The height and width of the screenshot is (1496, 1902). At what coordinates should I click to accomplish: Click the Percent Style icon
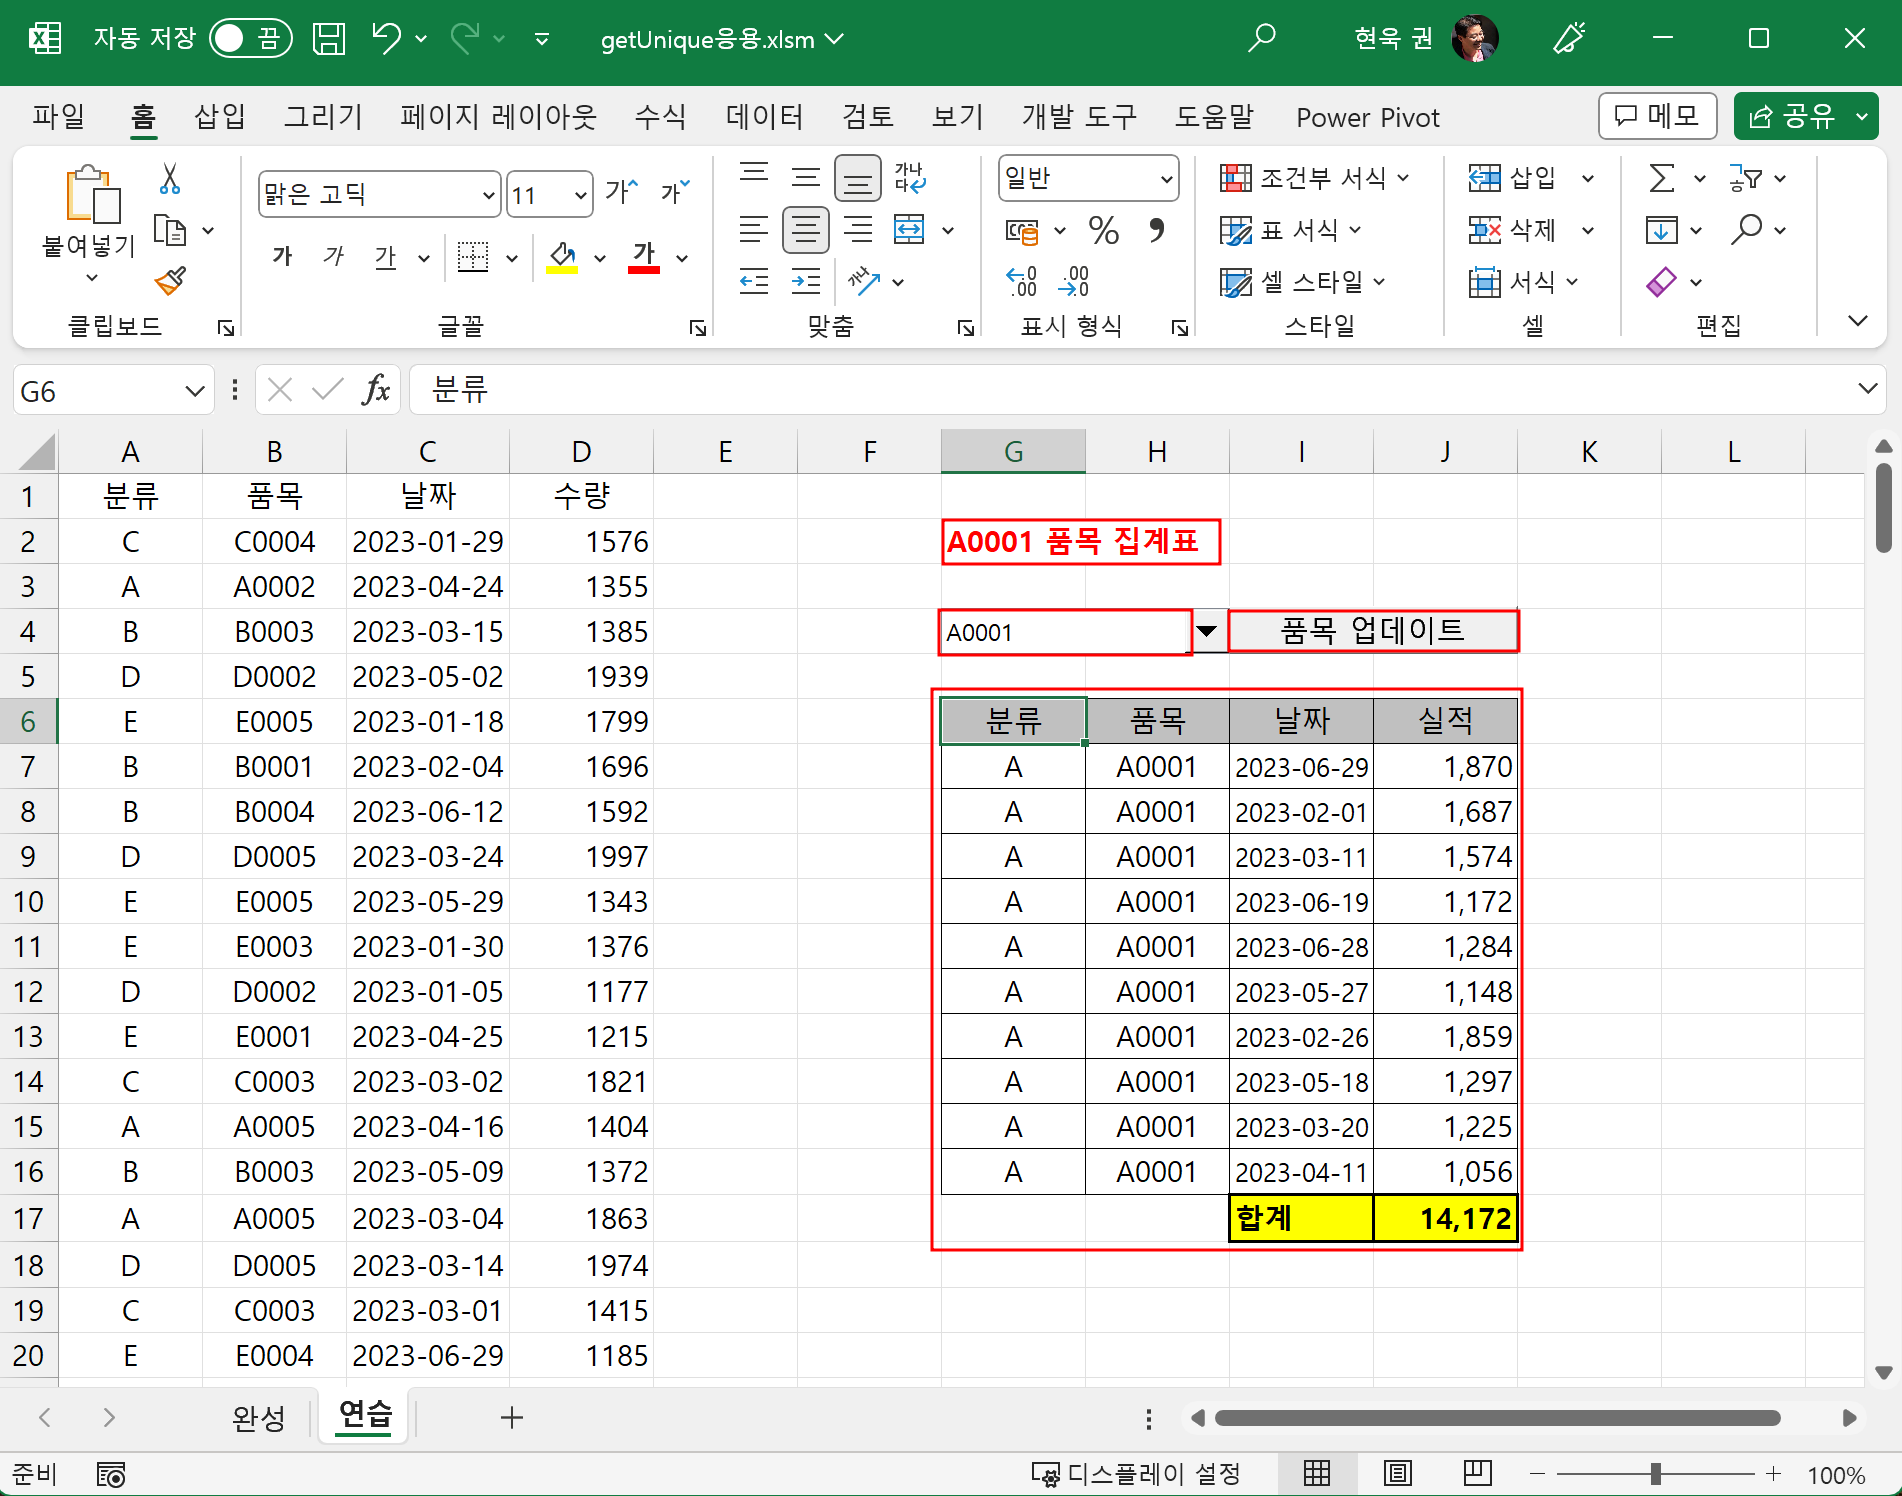pos(1103,231)
